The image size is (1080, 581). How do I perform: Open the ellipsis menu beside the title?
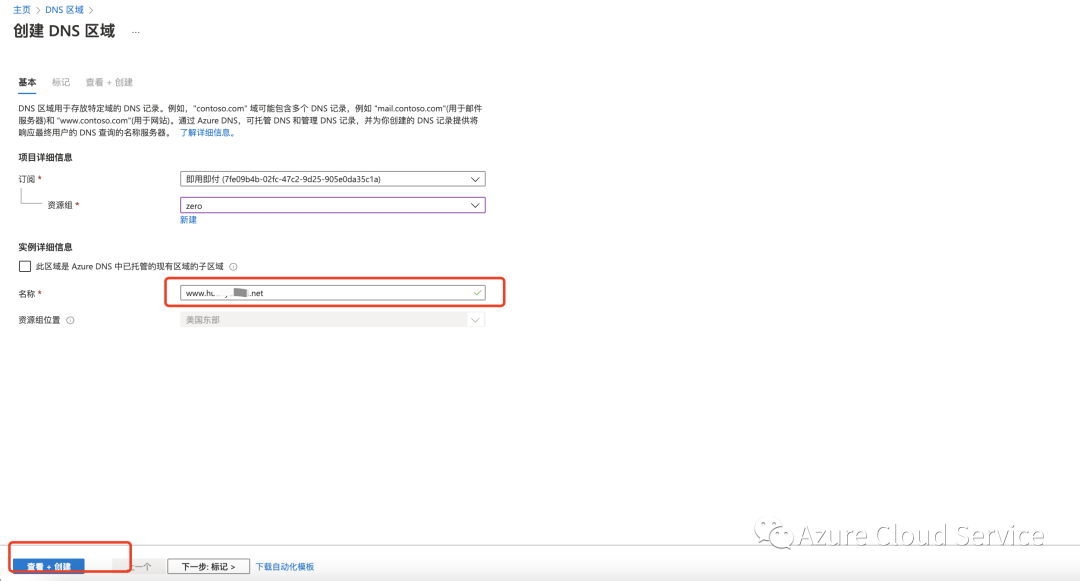pos(136,32)
